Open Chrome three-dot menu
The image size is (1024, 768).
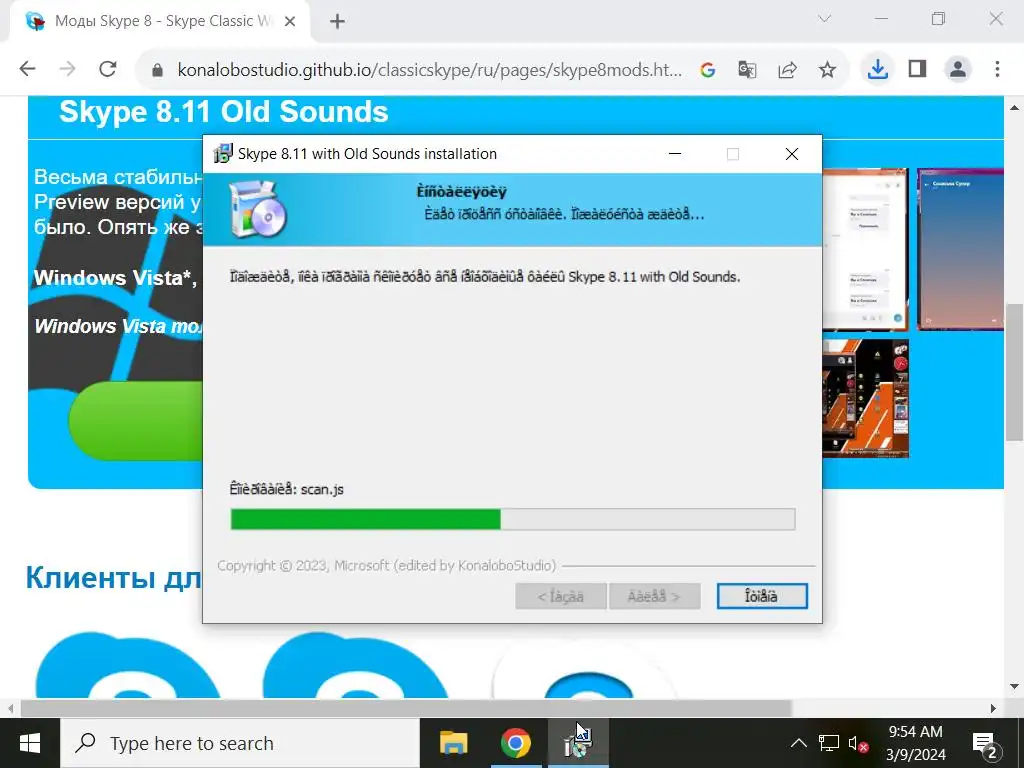coord(997,69)
